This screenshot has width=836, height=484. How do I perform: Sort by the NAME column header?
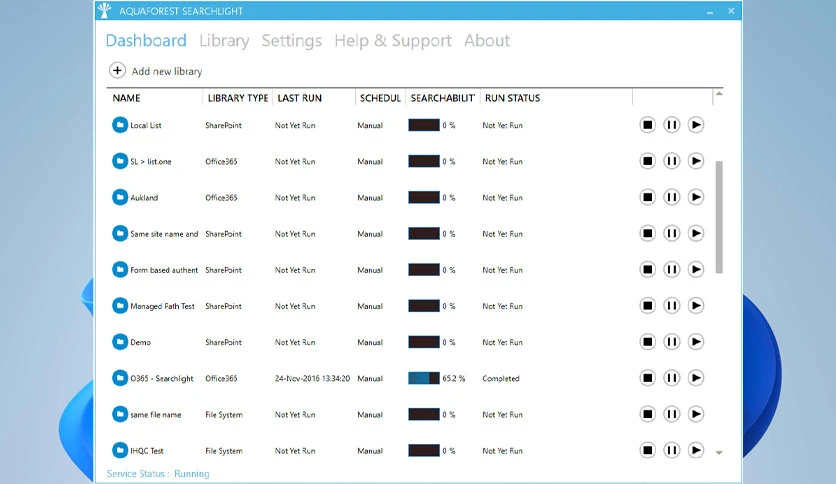click(126, 98)
